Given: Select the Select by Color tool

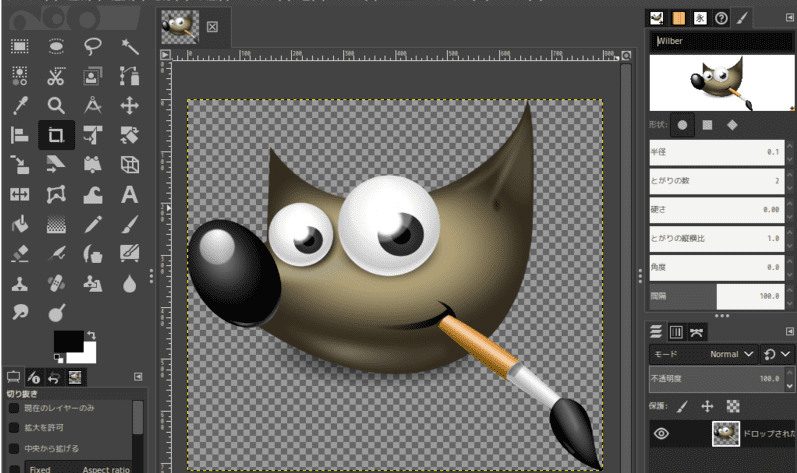Looking at the screenshot, I should pyautogui.click(x=20, y=76).
